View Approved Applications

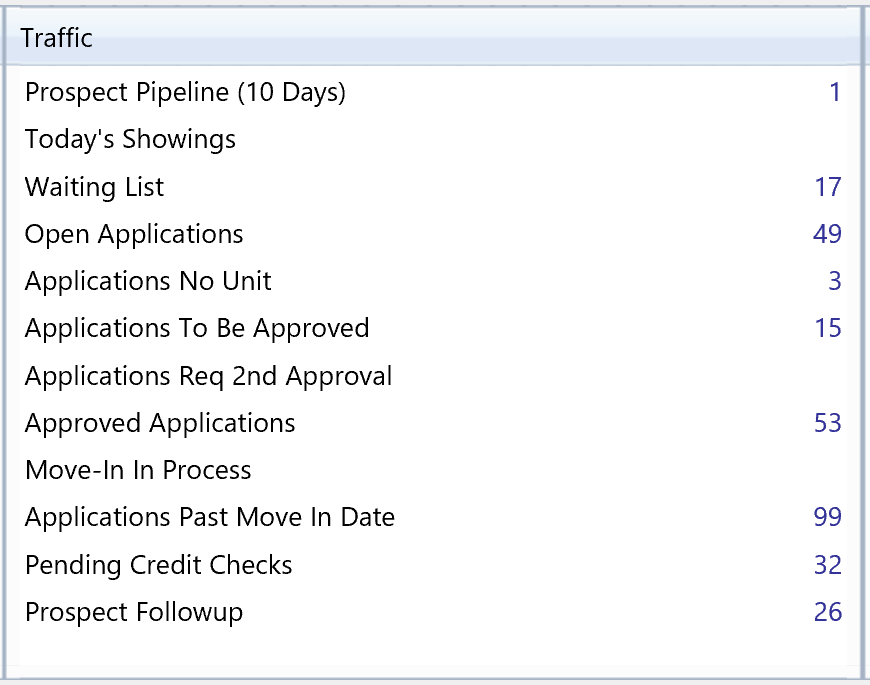coord(160,423)
